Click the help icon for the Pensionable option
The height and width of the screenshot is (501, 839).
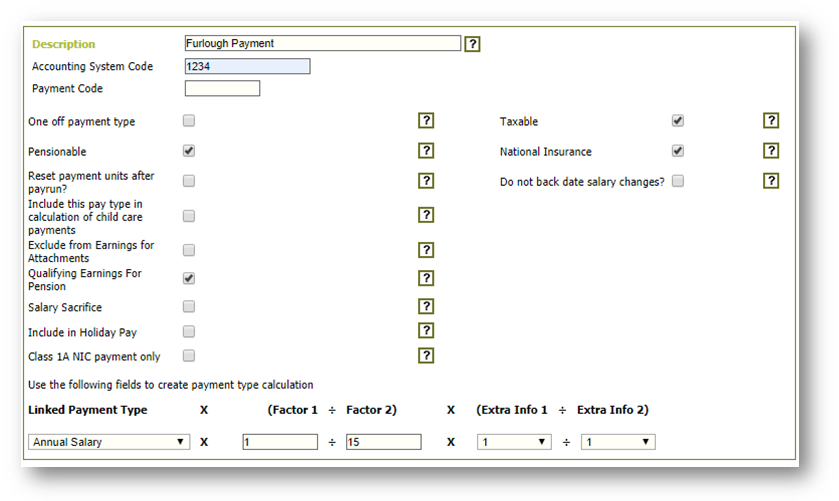[426, 151]
